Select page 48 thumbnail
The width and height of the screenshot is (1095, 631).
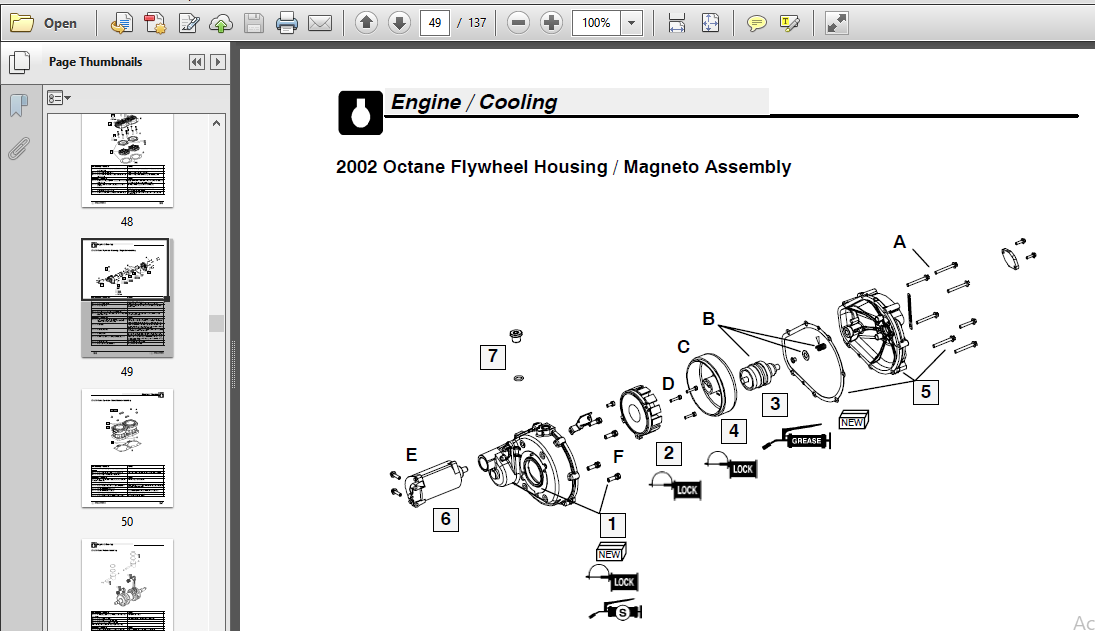pyautogui.click(x=127, y=161)
